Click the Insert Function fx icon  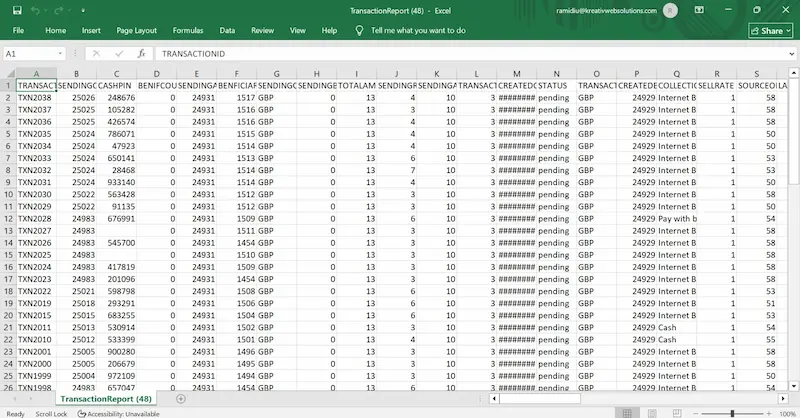[x=141, y=53]
